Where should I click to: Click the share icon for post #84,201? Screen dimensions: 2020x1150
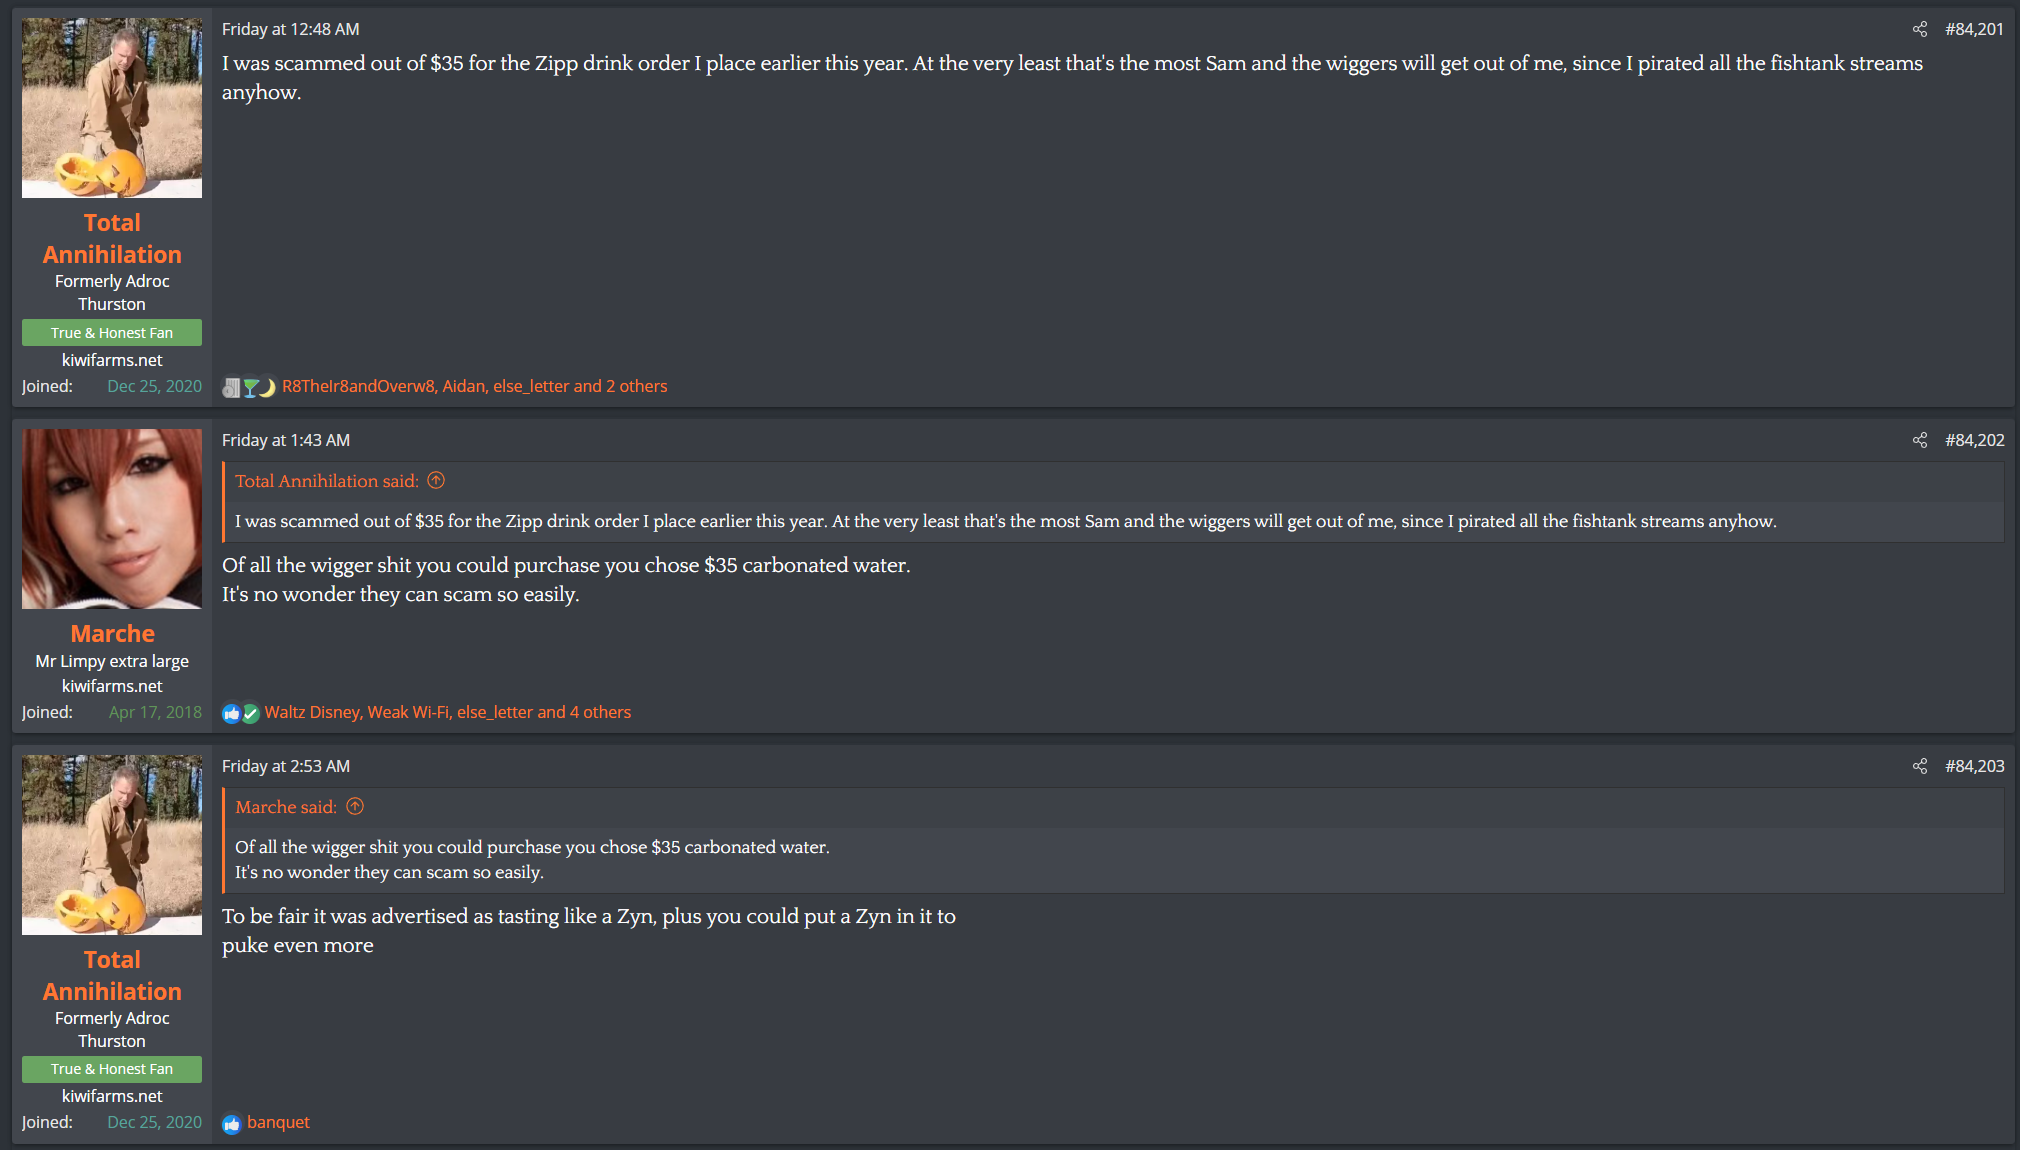coord(1919,29)
